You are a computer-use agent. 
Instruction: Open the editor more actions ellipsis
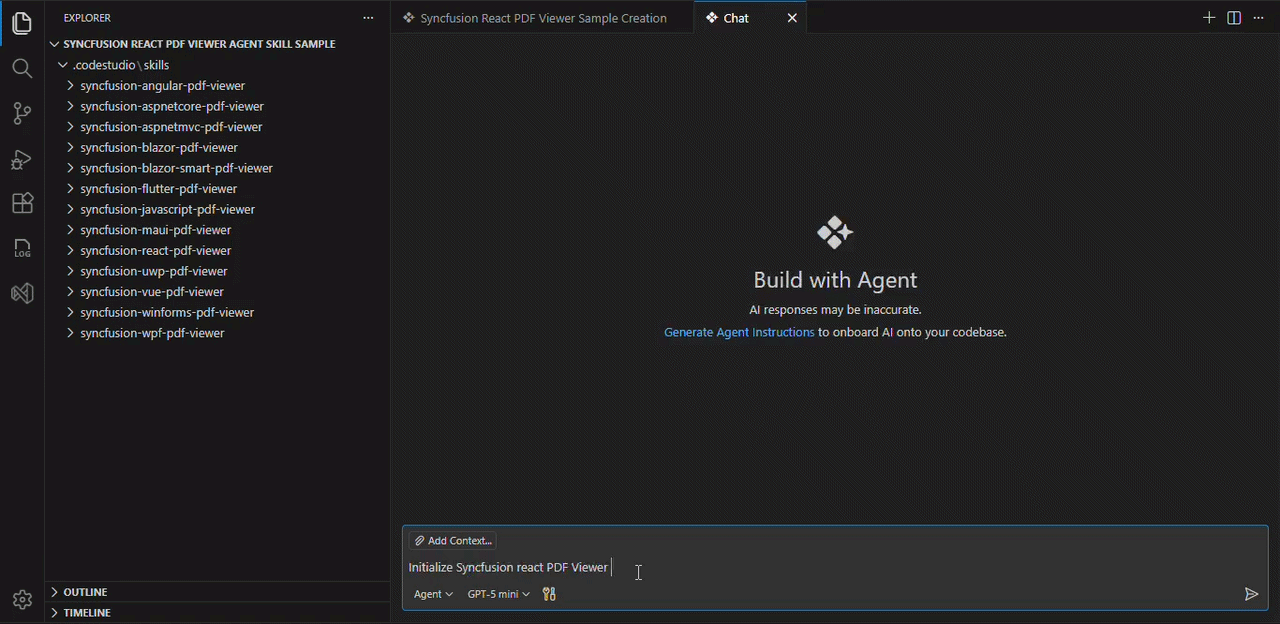click(x=1259, y=18)
